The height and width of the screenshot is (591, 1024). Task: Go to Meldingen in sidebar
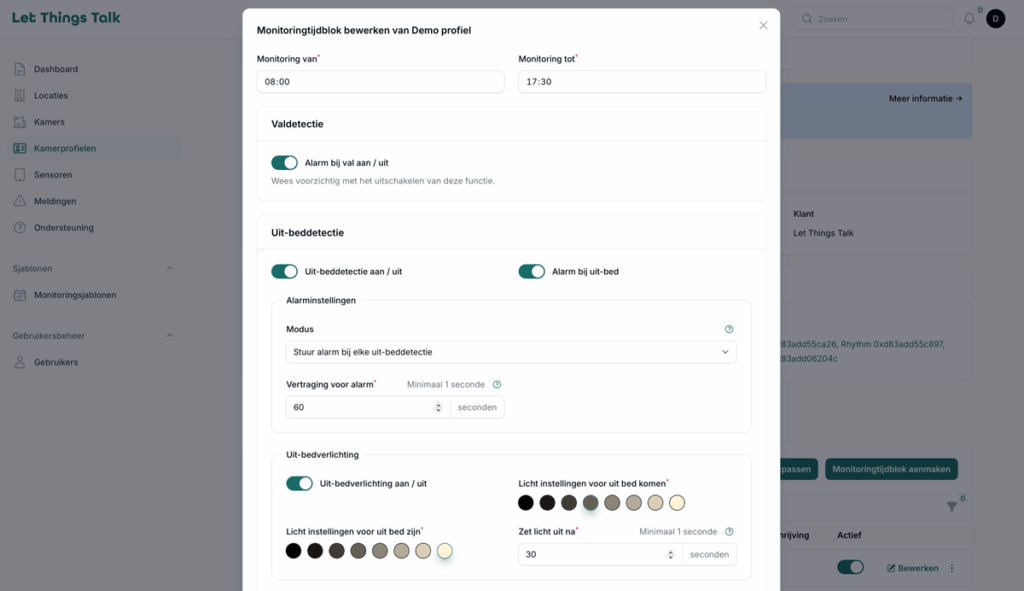(55, 201)
